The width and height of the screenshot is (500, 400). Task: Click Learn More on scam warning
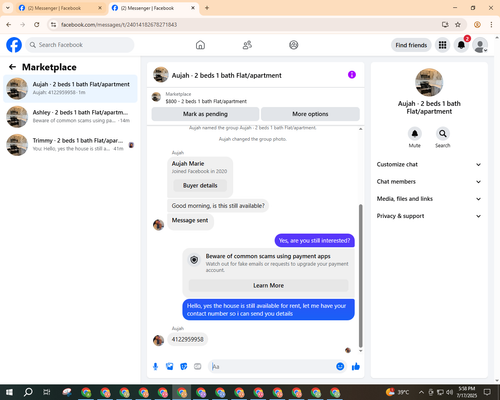tap(268, 286)
